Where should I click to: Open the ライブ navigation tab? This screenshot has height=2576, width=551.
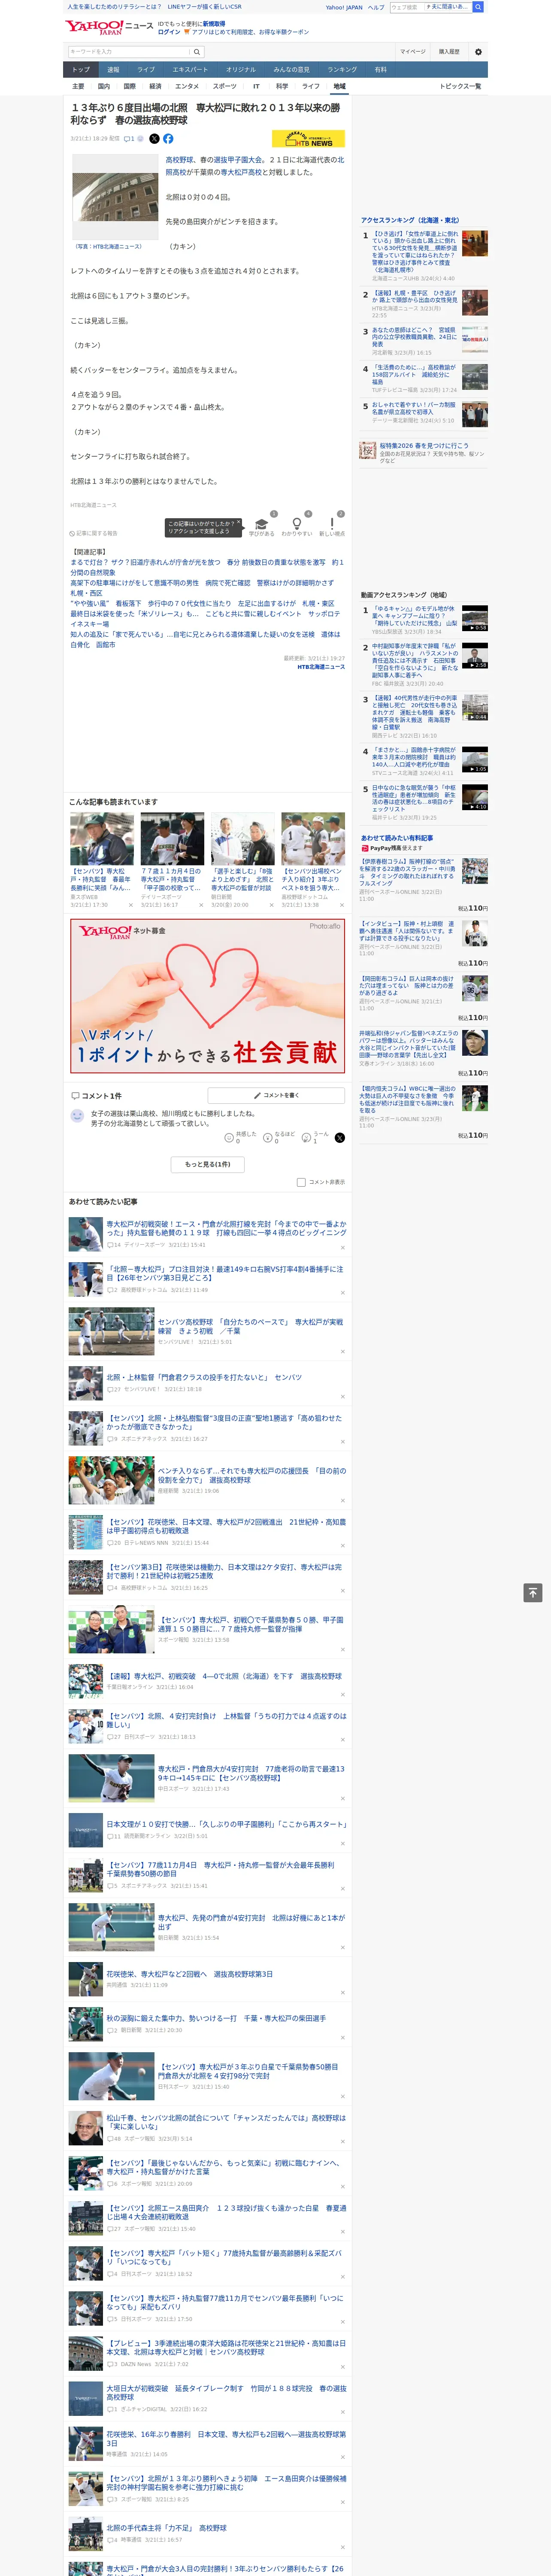click(x=146, y=70)
